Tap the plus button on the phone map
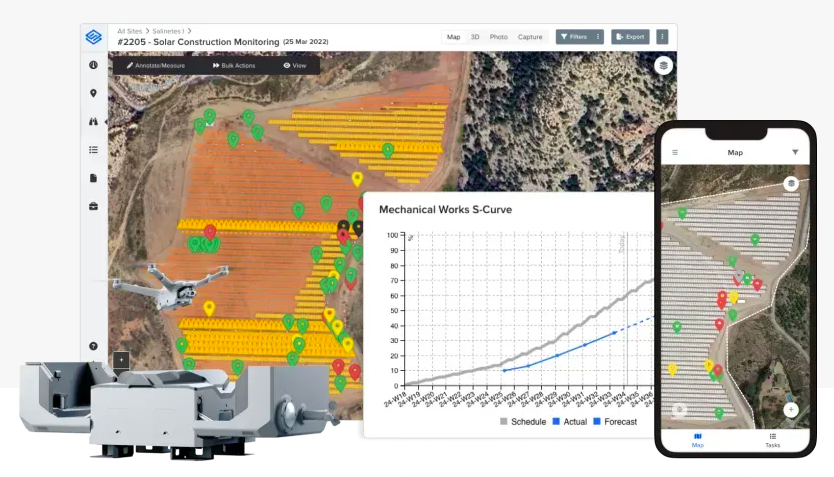This screenshot has height=477, width=834. [x=791, y=409]
